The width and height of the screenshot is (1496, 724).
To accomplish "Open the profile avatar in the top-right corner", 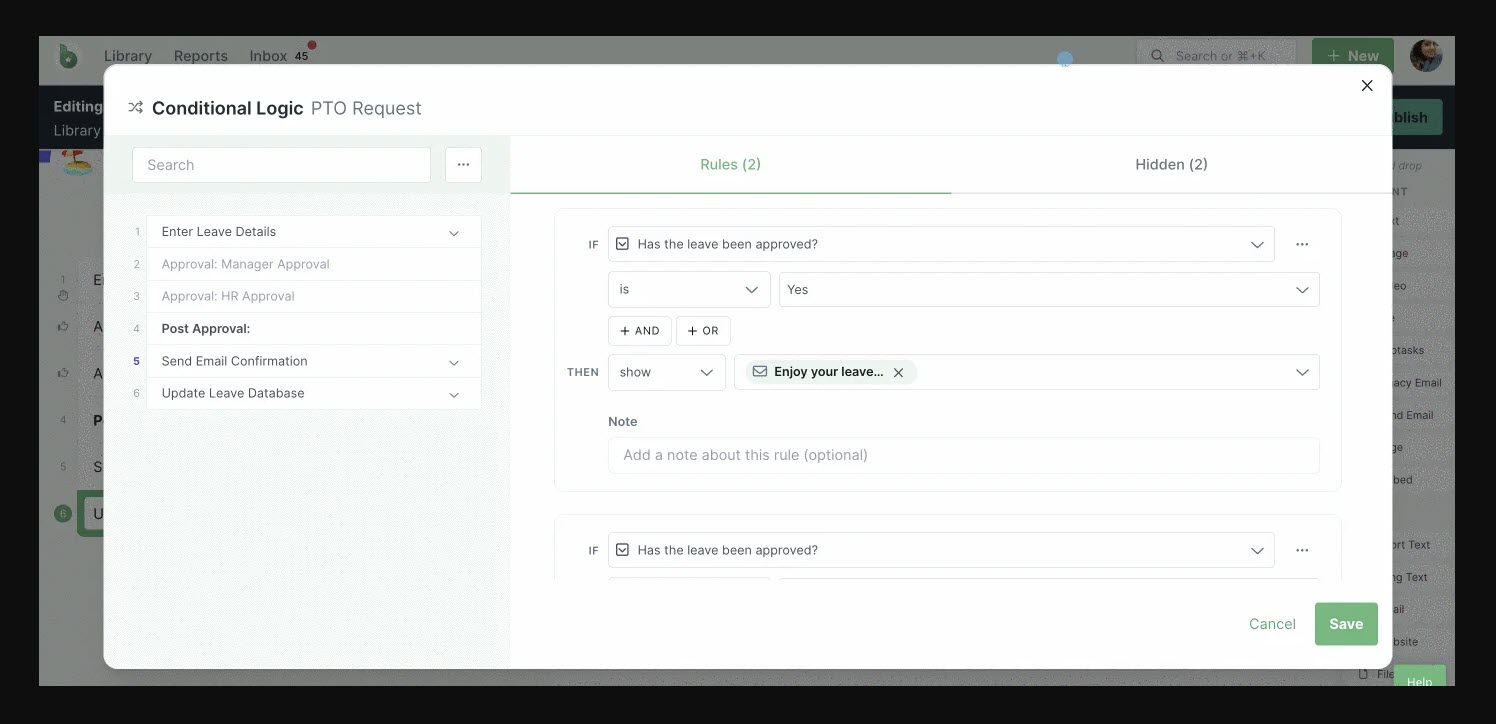I will click(x=1426, y=56).
